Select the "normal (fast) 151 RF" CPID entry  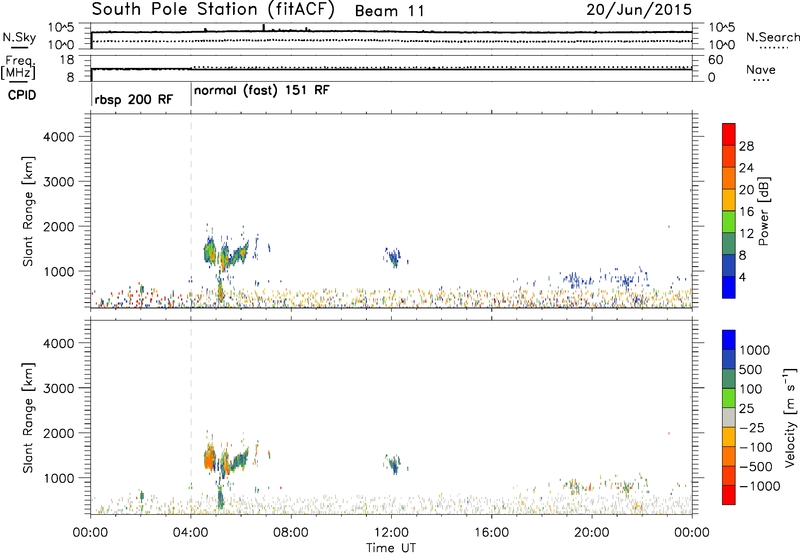(262, 90)
